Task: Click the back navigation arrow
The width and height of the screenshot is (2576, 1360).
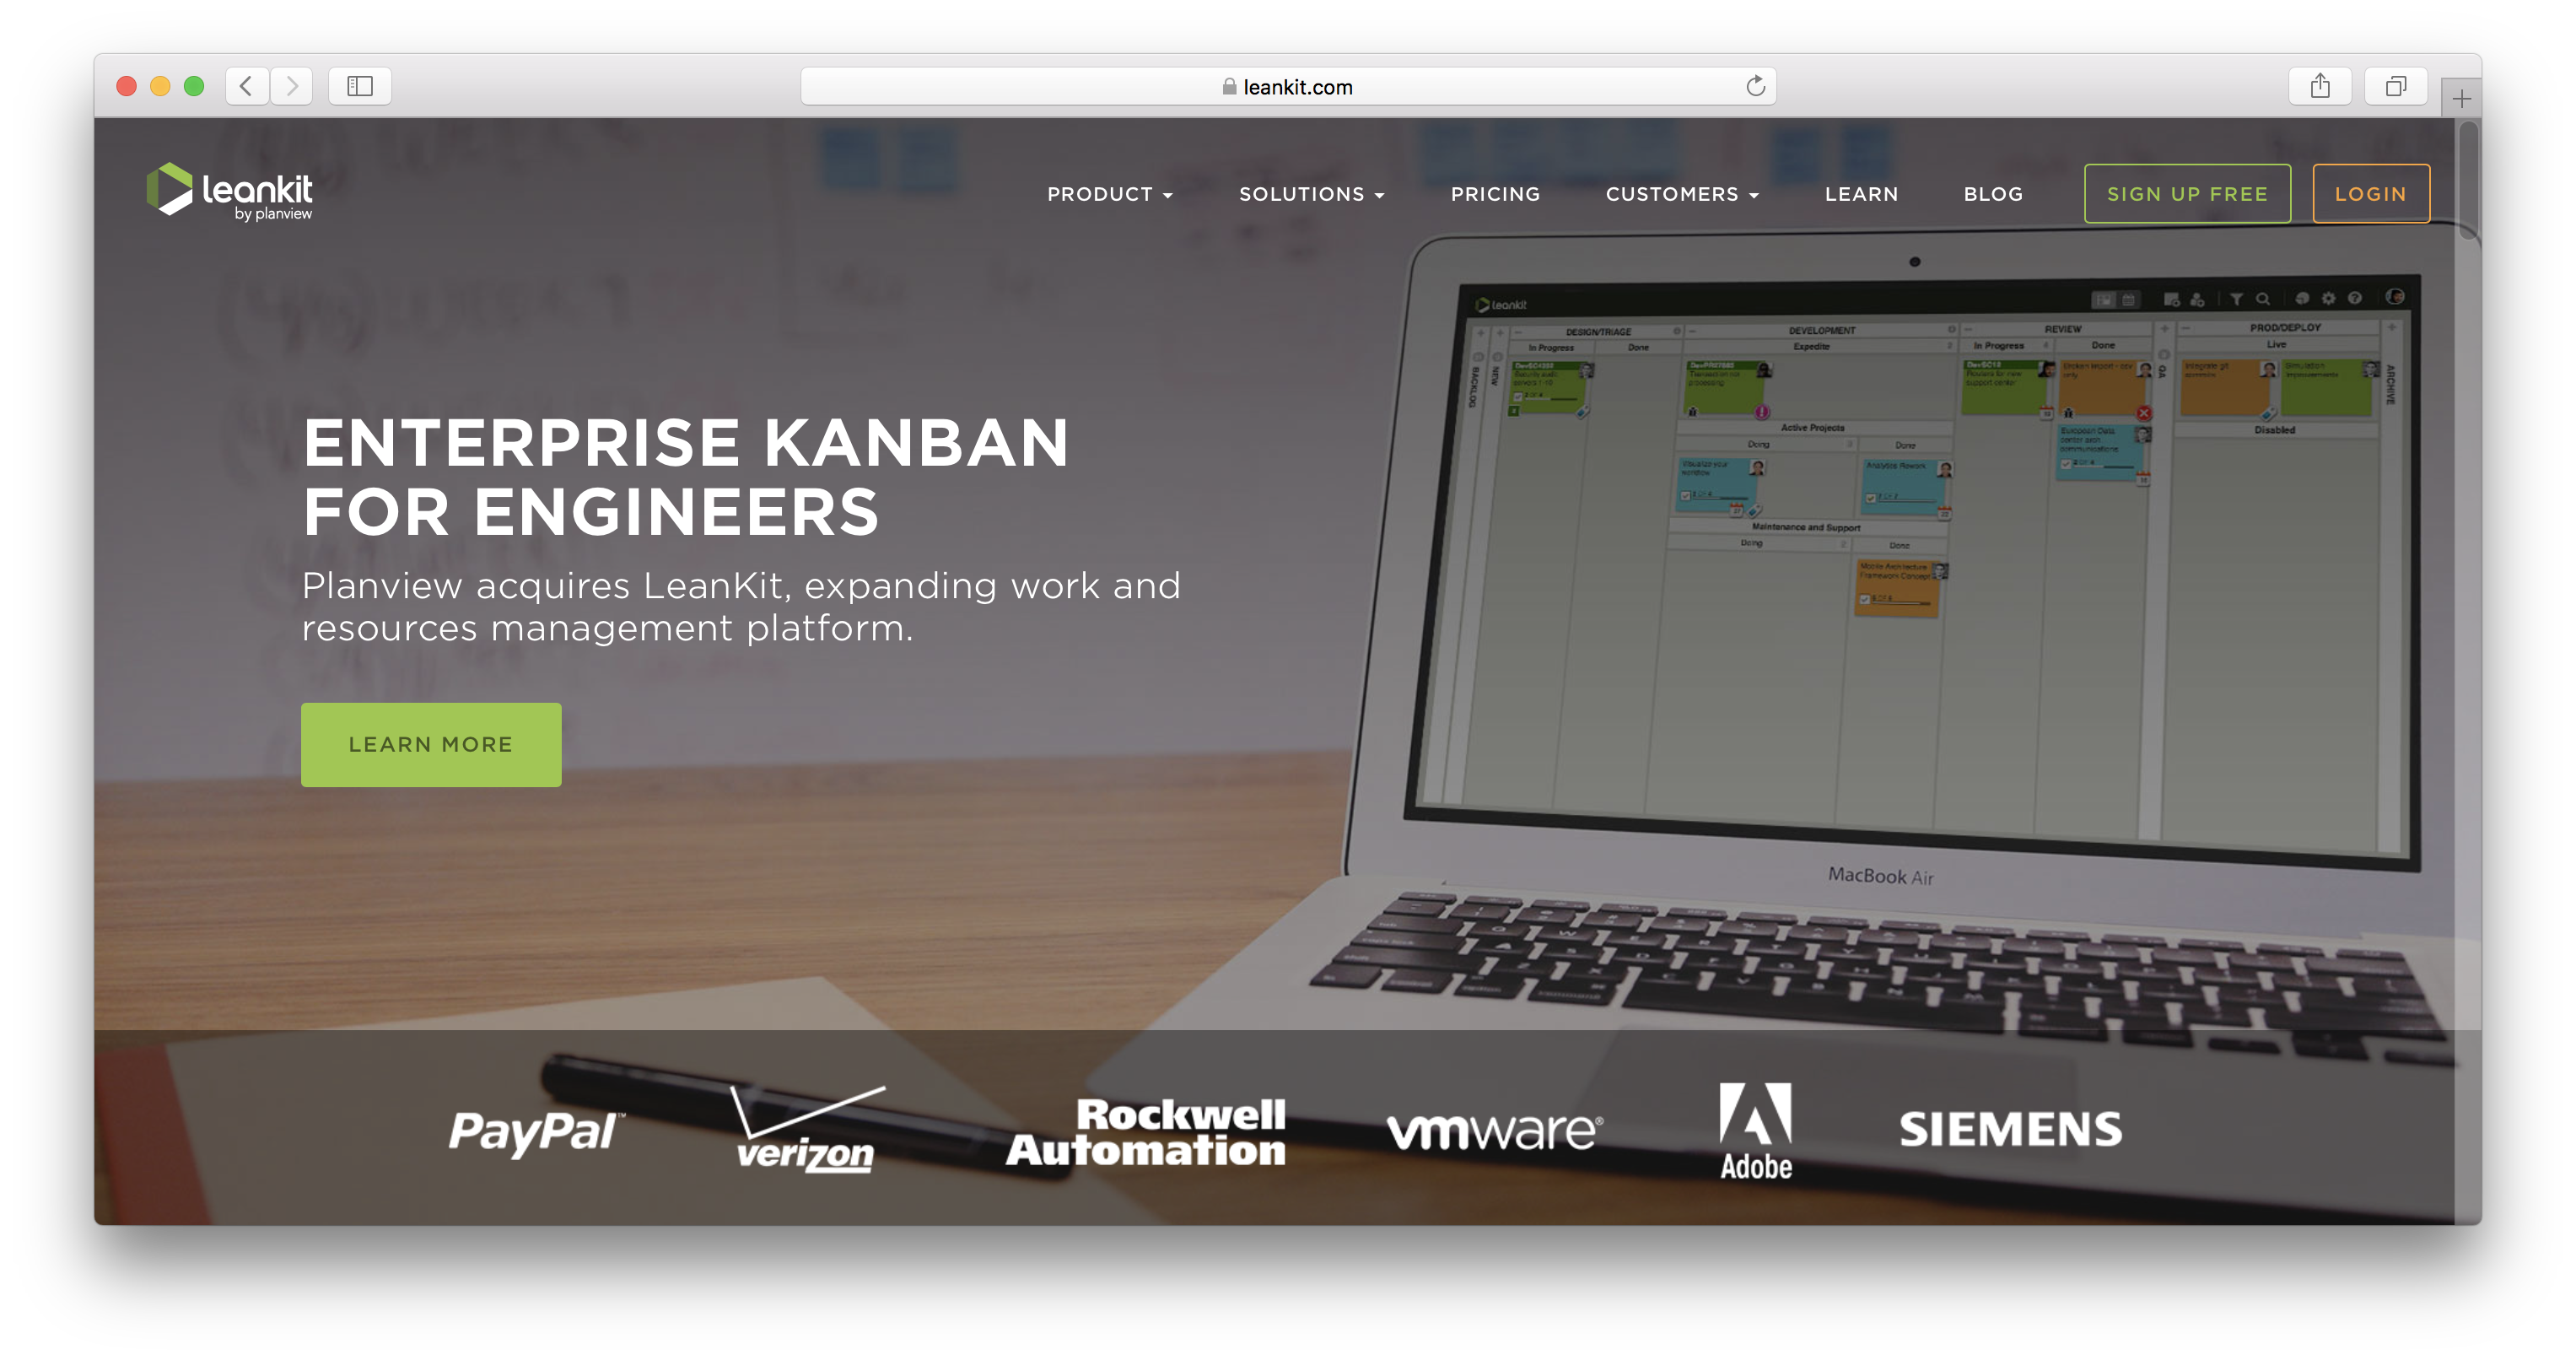Action: 251,84
